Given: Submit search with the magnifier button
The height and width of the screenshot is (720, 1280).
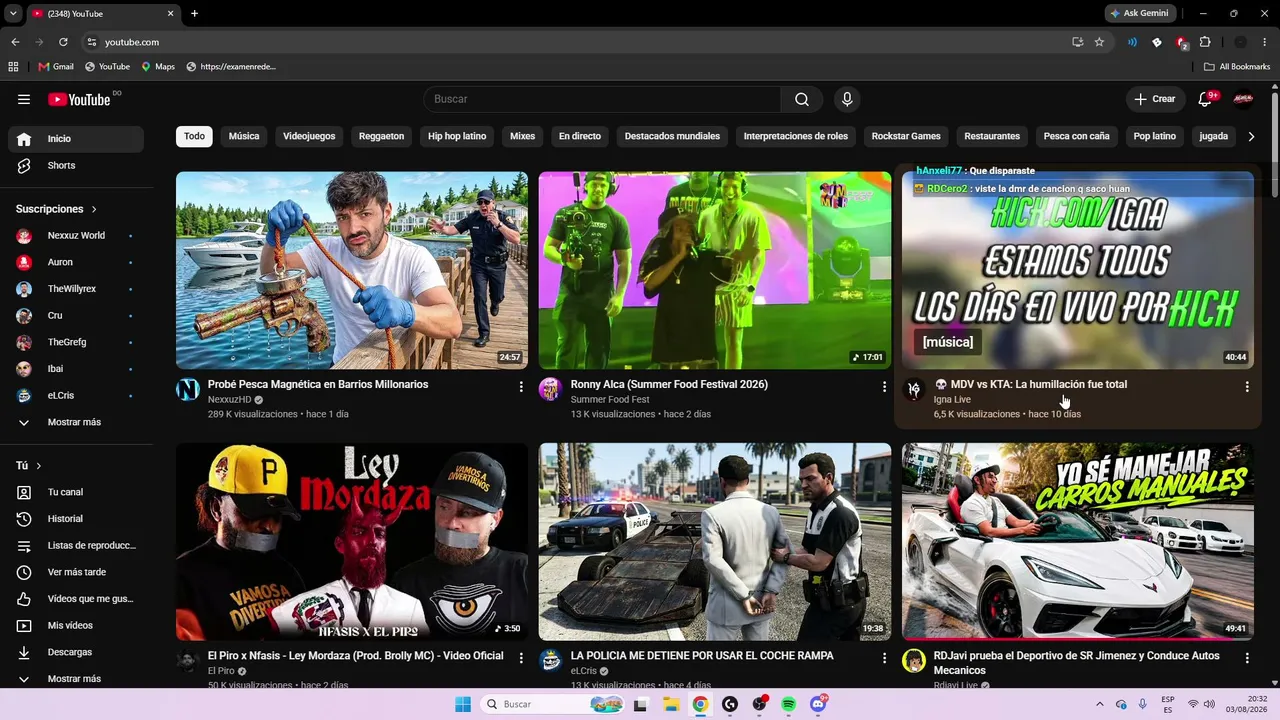Looking at the screenshot, I should [802, 99].
